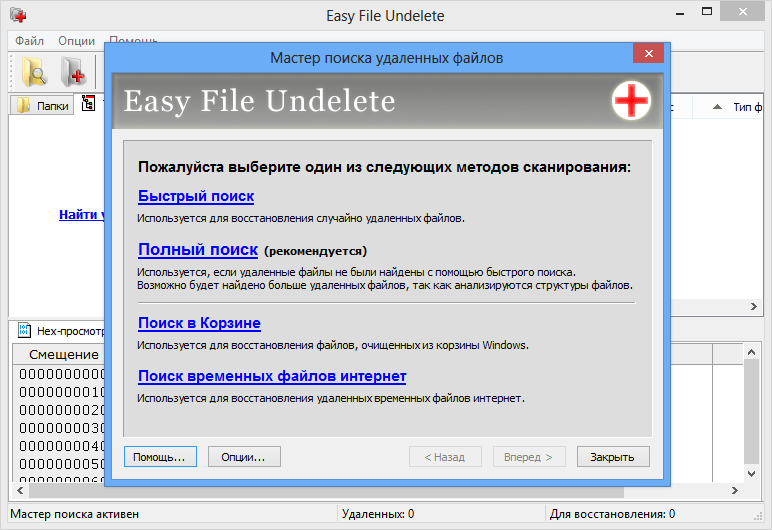Click sort arrow beside Тип ф column
Screen dimensions: 772x530
tap(717, 107)
